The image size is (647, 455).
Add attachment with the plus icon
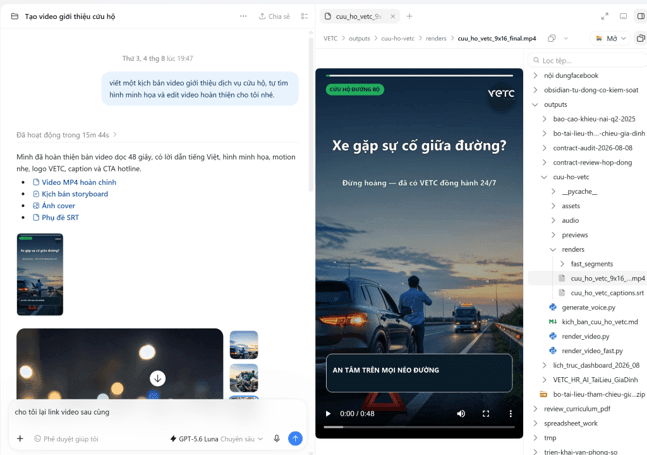click(20, 438)
